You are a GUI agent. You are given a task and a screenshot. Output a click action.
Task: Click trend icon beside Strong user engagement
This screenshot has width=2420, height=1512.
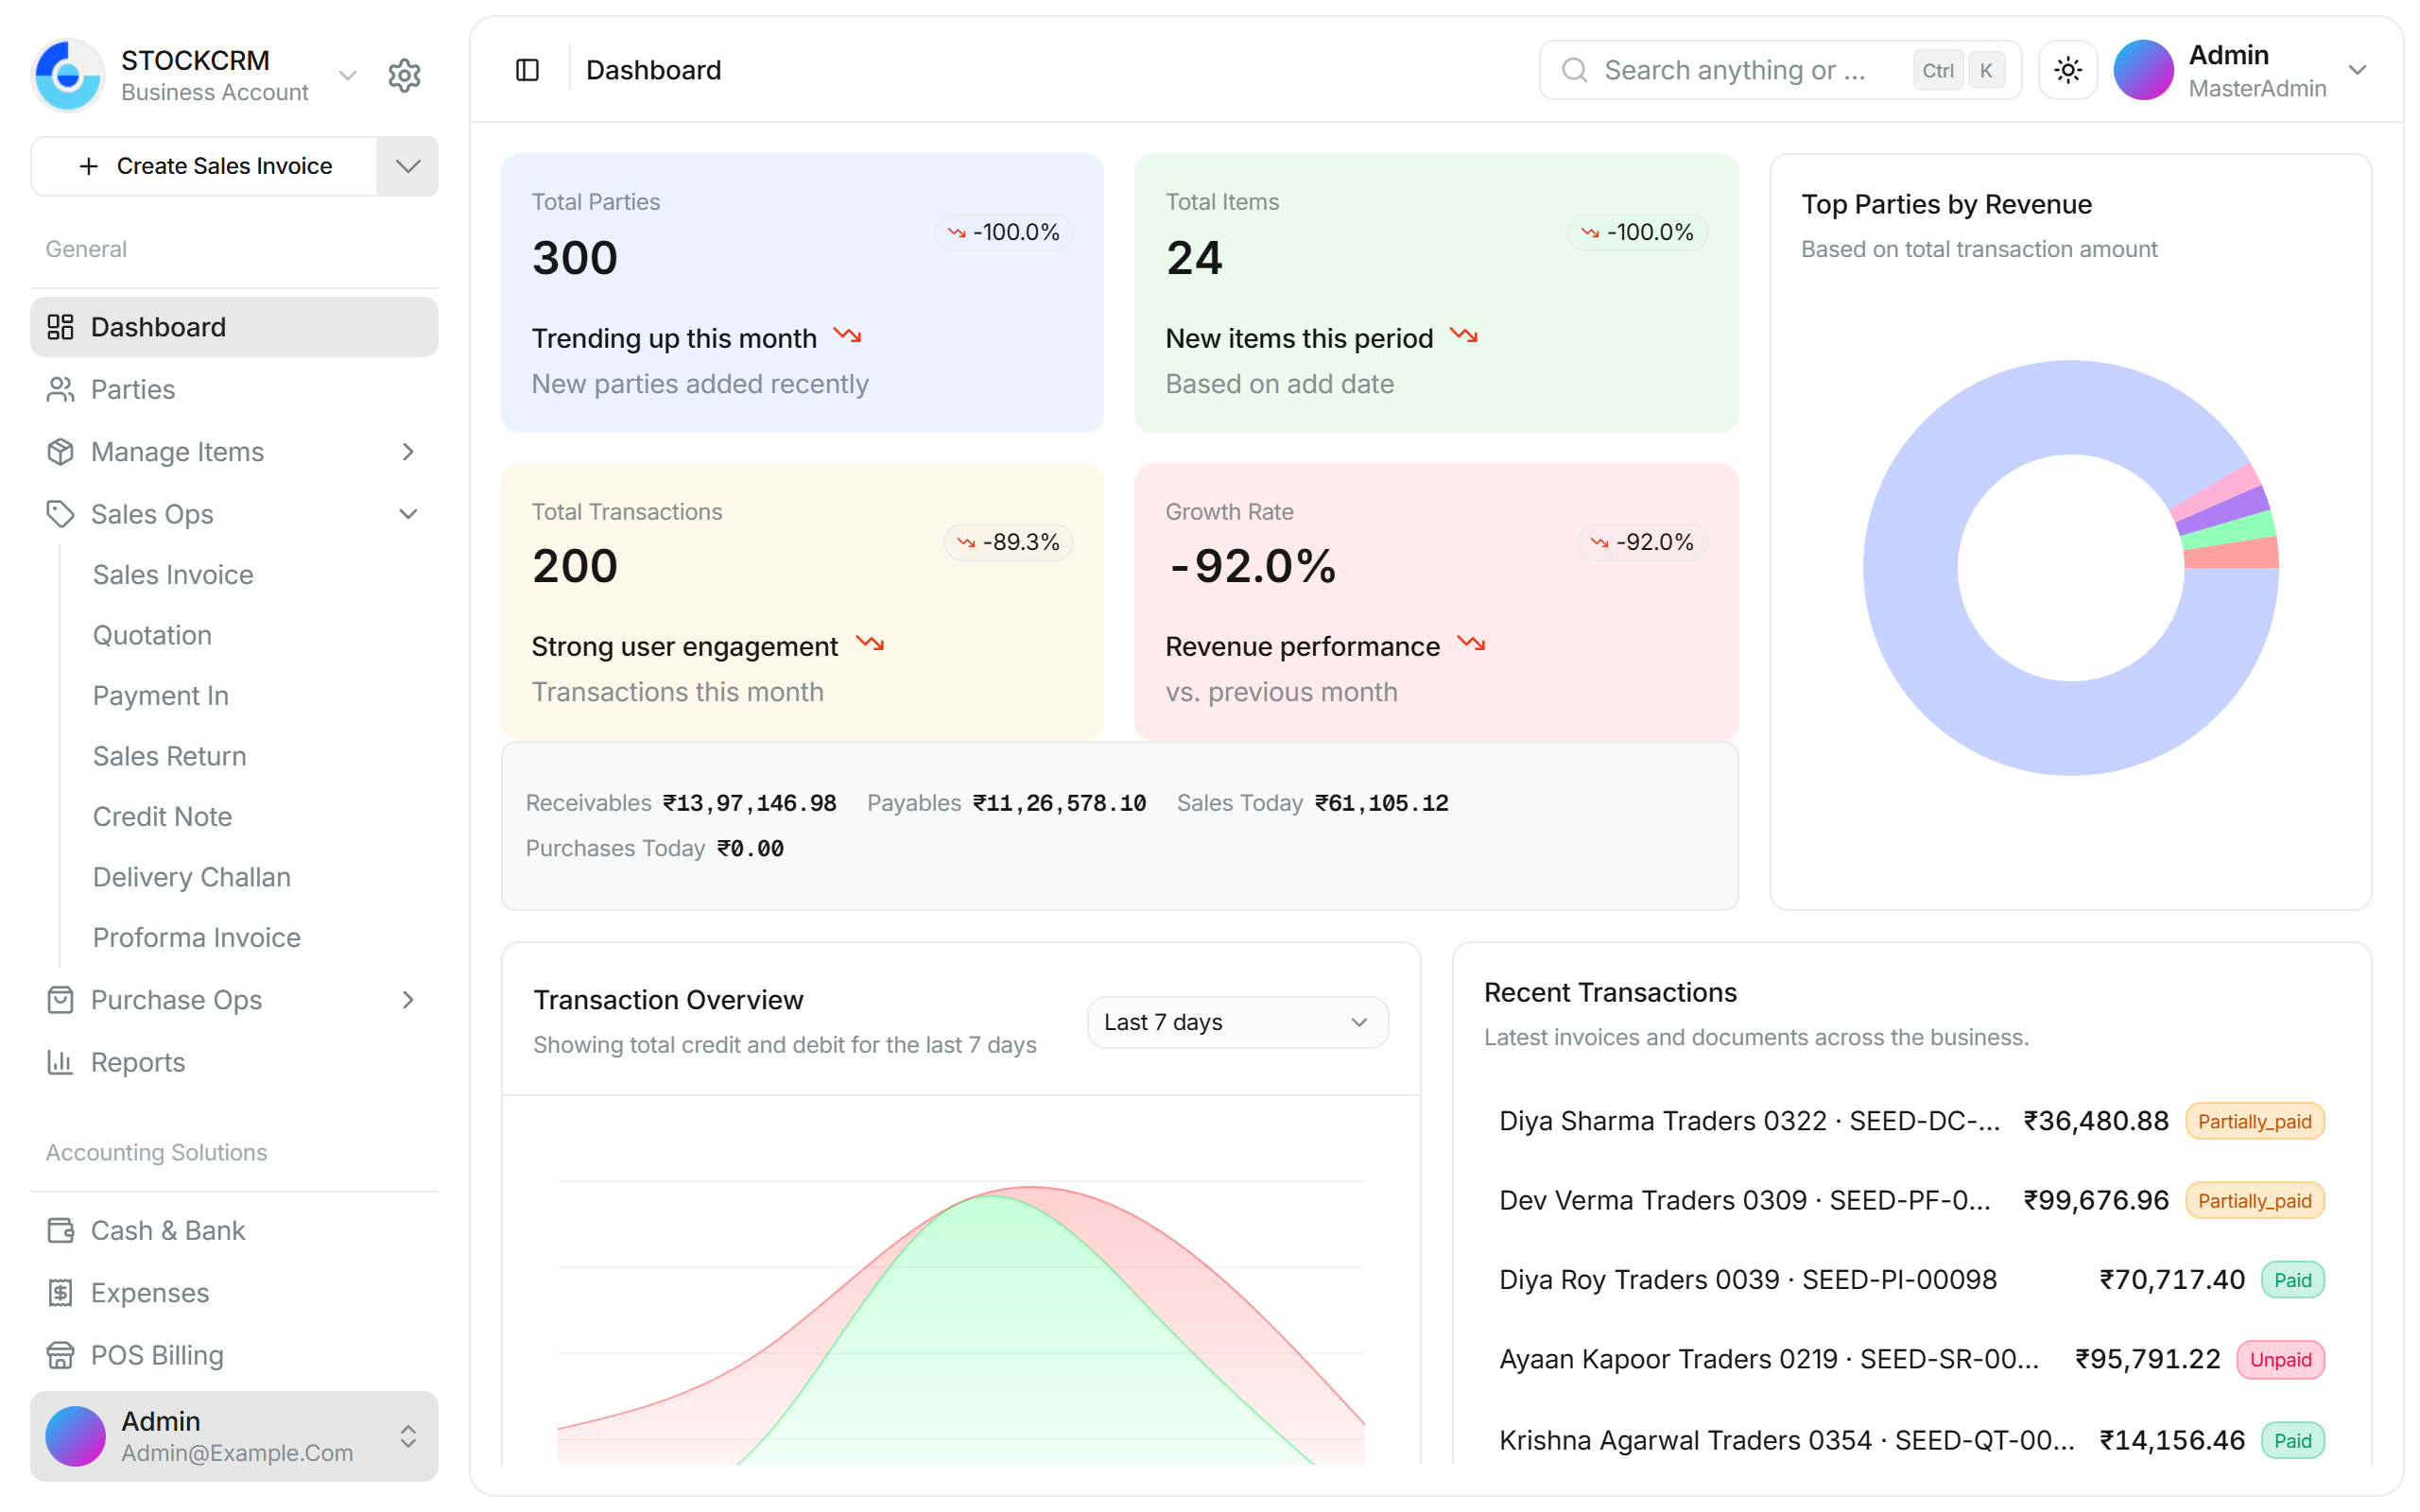(x=870, y=644)
